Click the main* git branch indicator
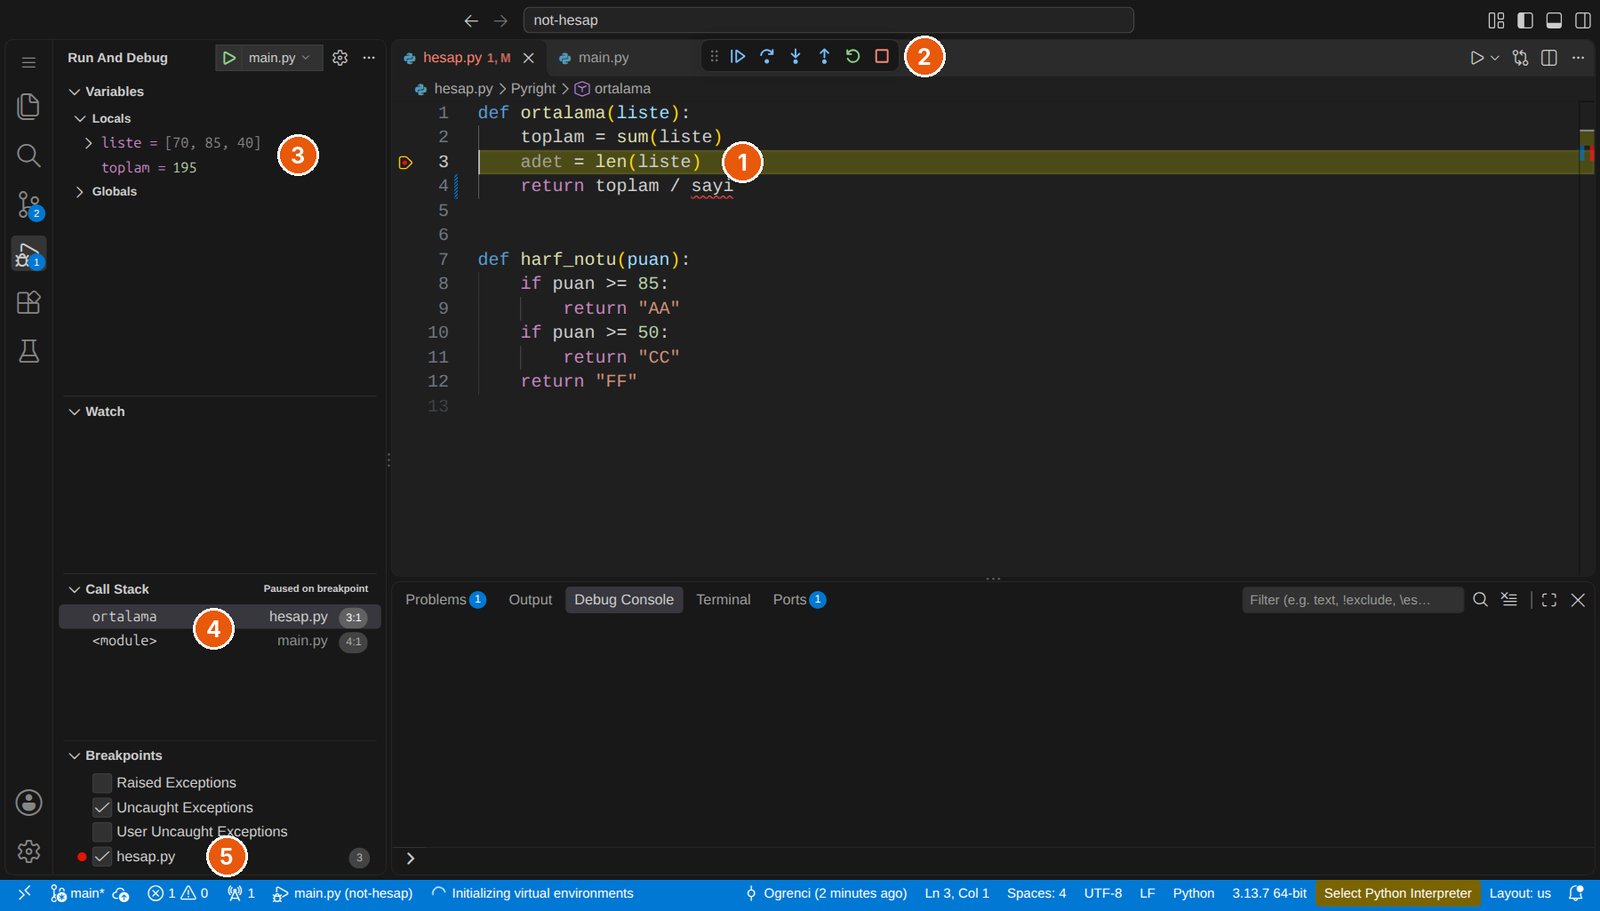Screen dimensions: 1600x911 [x=78, y=894]
